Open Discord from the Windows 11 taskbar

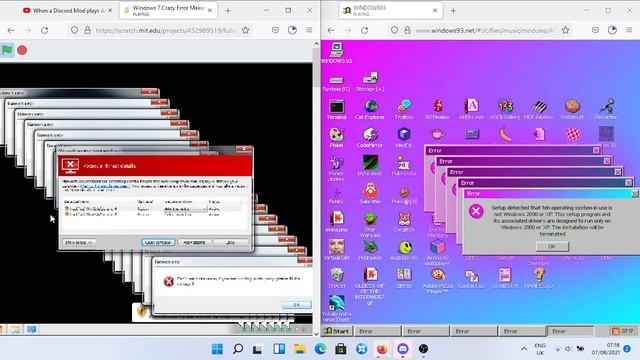coord(403,349)
